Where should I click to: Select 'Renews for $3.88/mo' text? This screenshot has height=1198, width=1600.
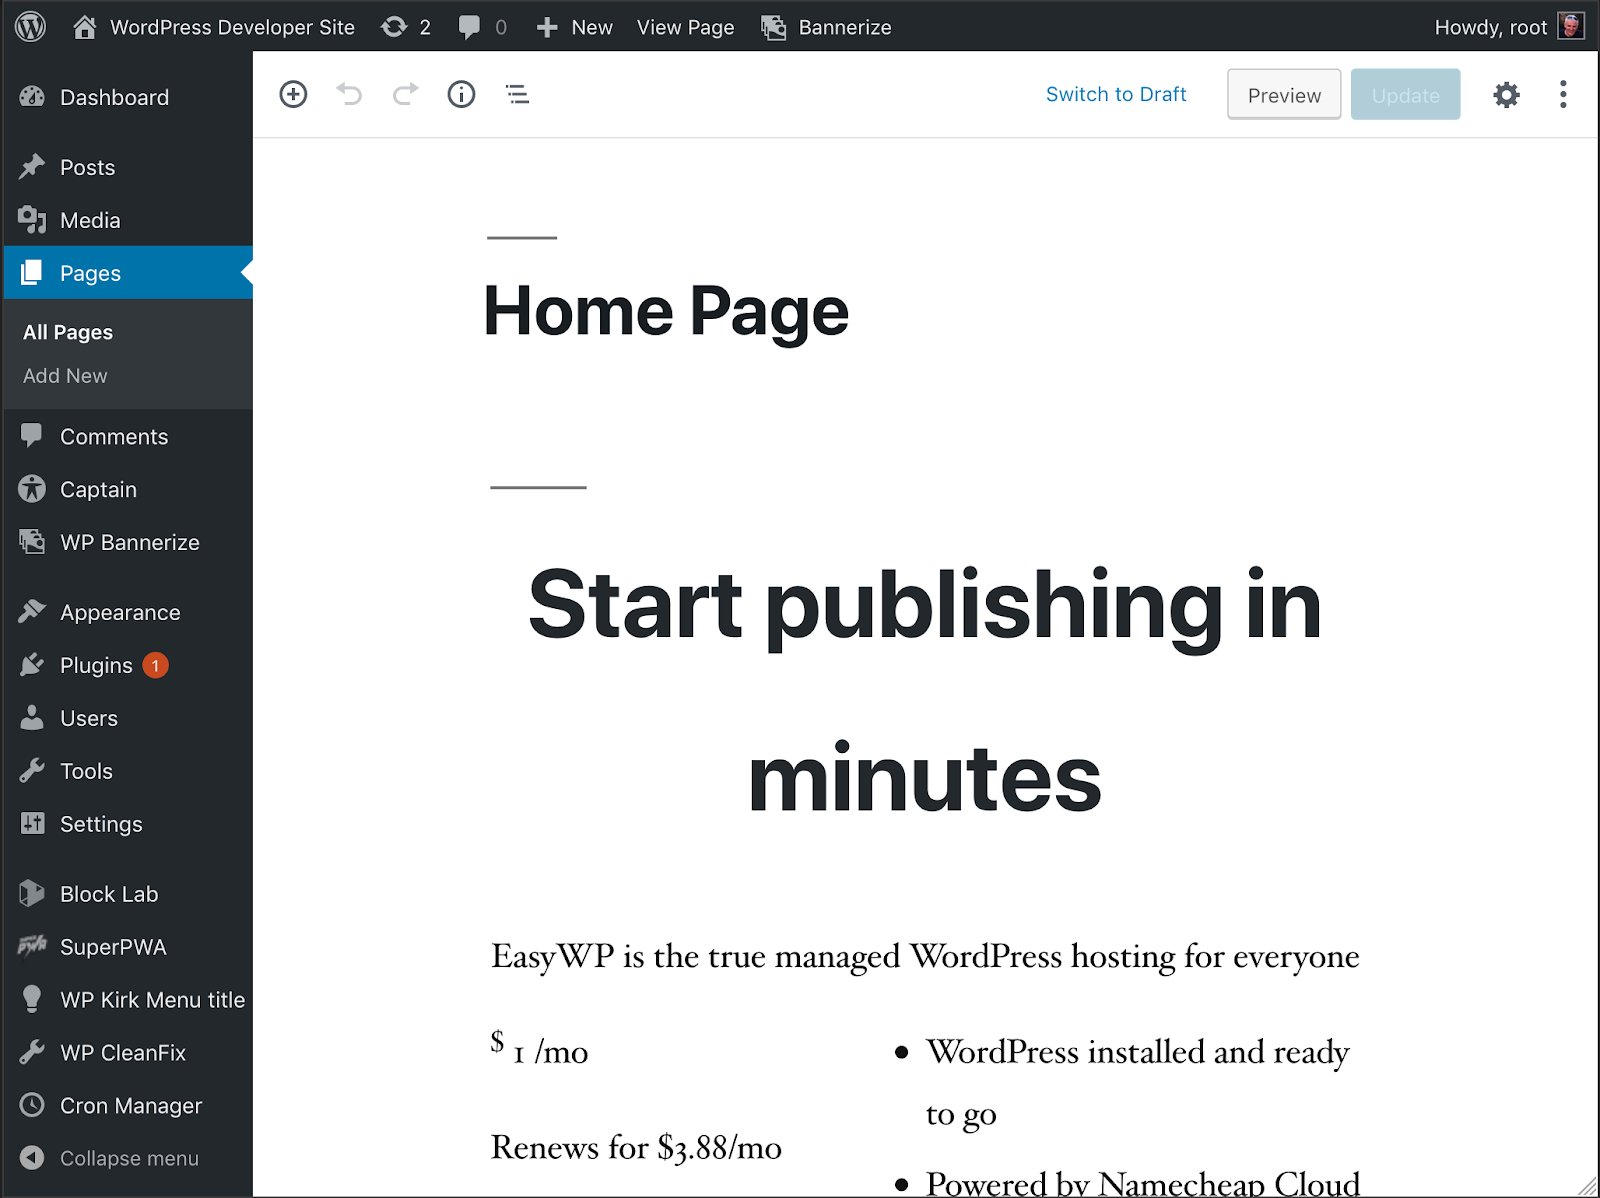pyautogui.click(x=636, y=1147)
